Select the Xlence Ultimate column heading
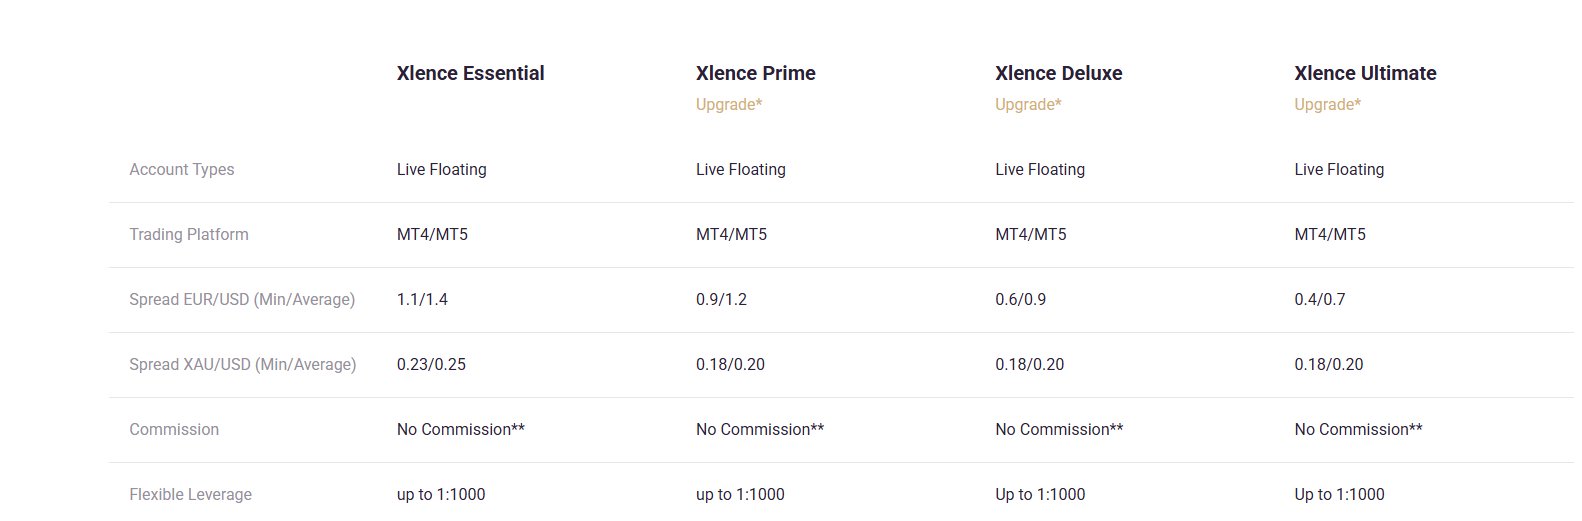This screenshot has height=521, width=1582. tap(1364, 73)
